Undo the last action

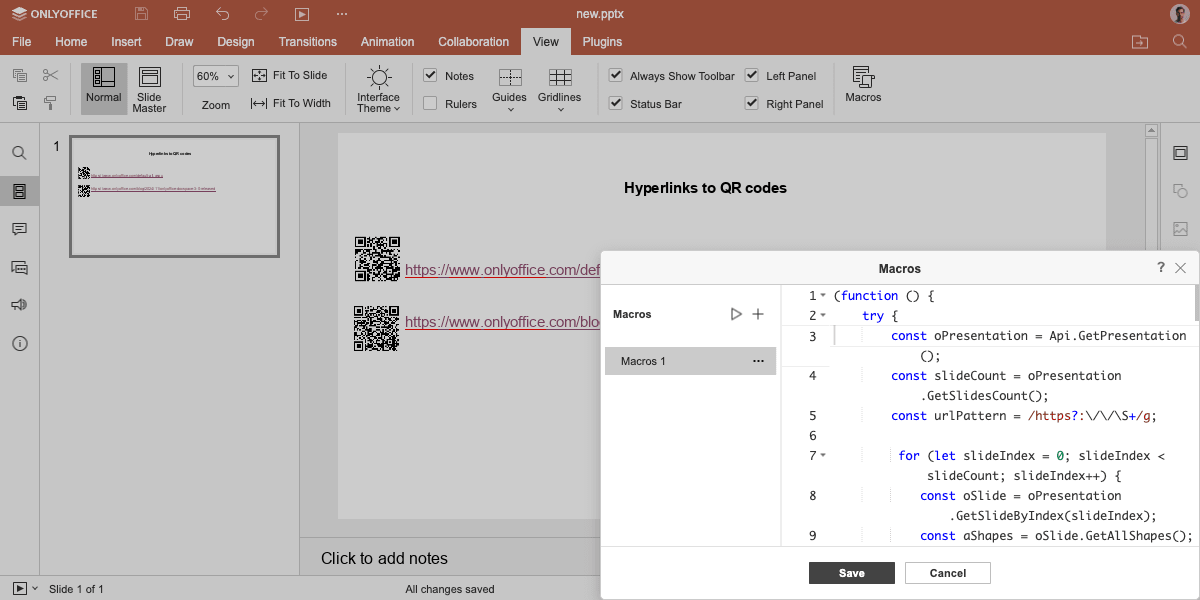click(222, 14)
